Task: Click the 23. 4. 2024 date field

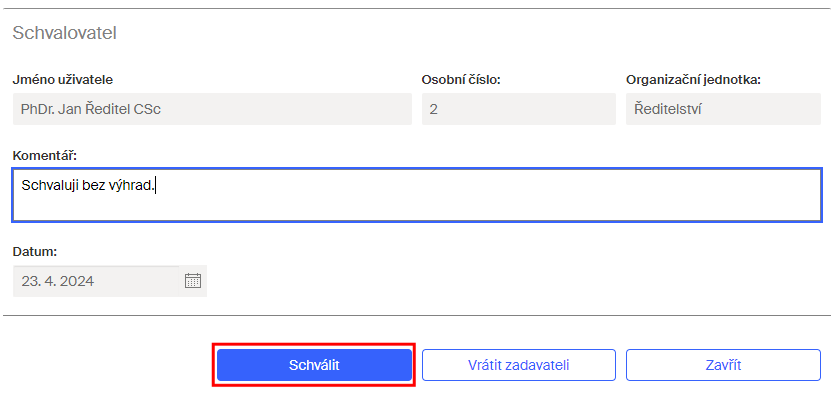Action: click(96, 281)
